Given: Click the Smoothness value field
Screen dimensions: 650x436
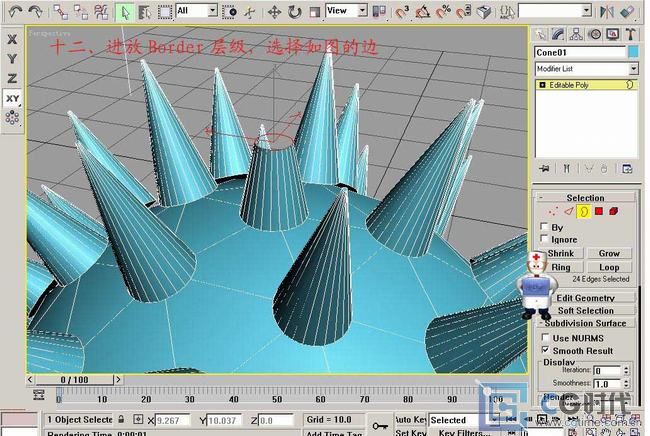Looking at the screenshot, I should click(x=607, y=384).
